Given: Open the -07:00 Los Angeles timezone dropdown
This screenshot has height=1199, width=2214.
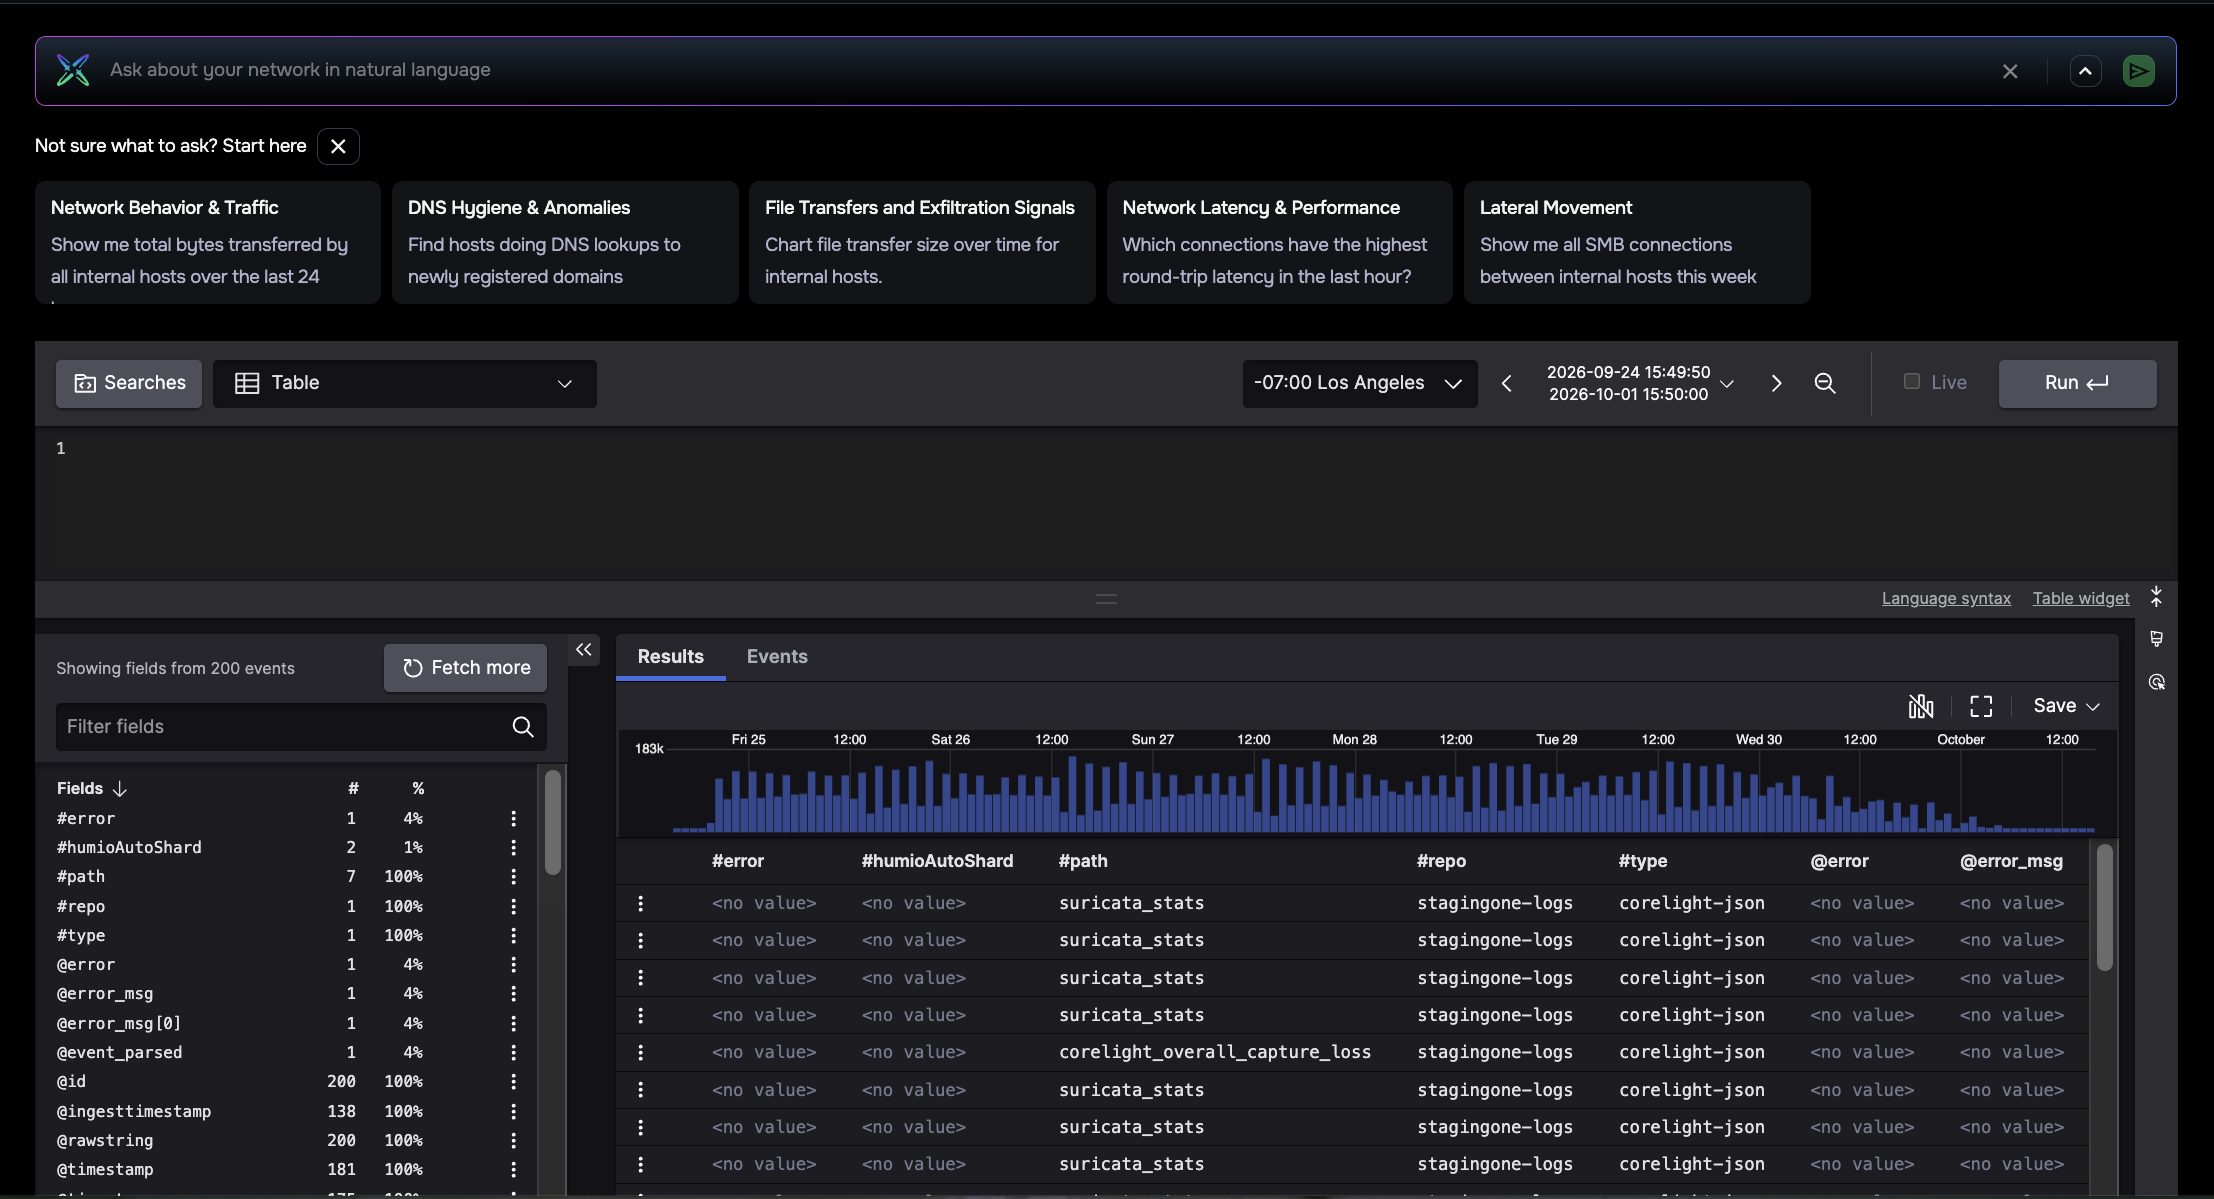Looking at the screenshot, I should (1359, 383).
